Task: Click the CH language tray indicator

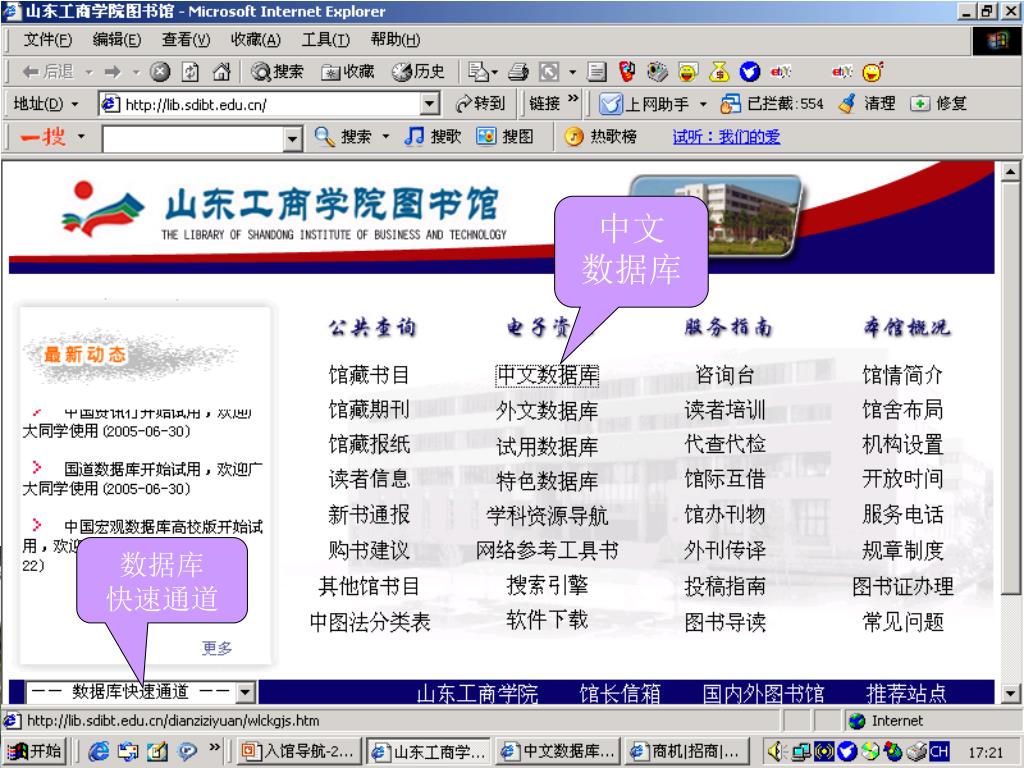Action: tap(938, 752)
